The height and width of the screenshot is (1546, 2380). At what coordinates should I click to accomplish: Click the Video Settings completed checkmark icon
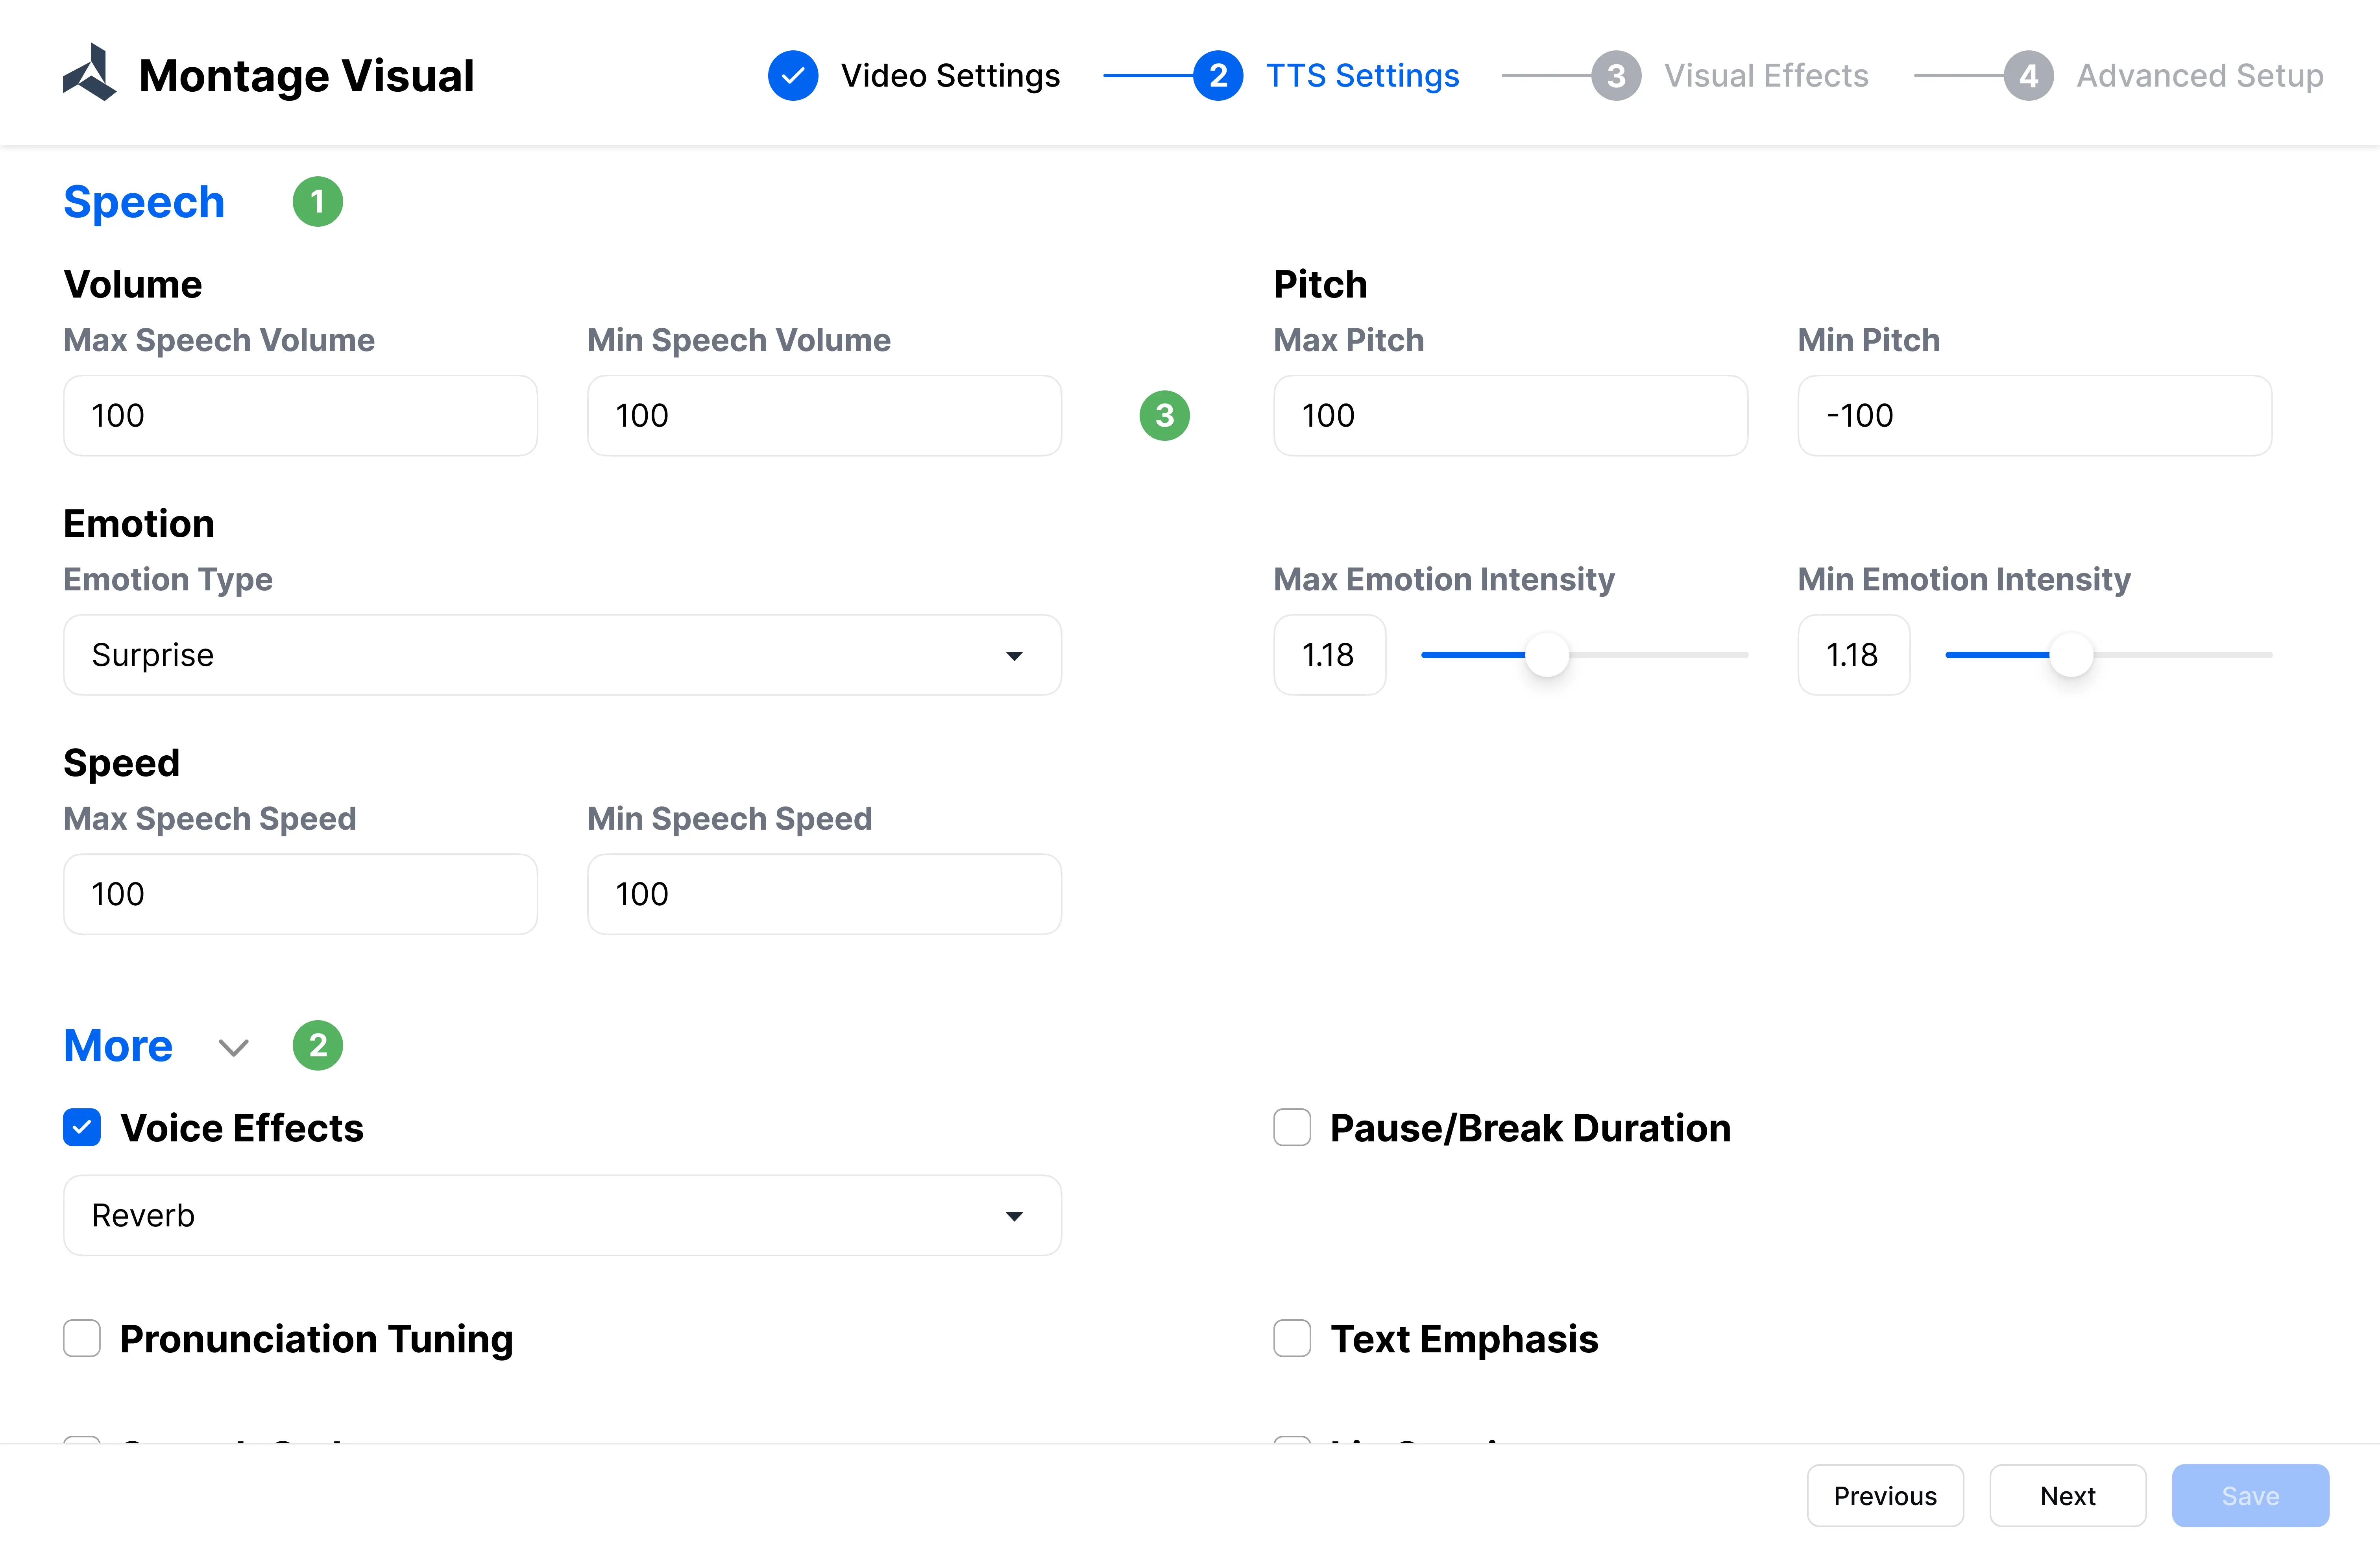click(793, 75)
